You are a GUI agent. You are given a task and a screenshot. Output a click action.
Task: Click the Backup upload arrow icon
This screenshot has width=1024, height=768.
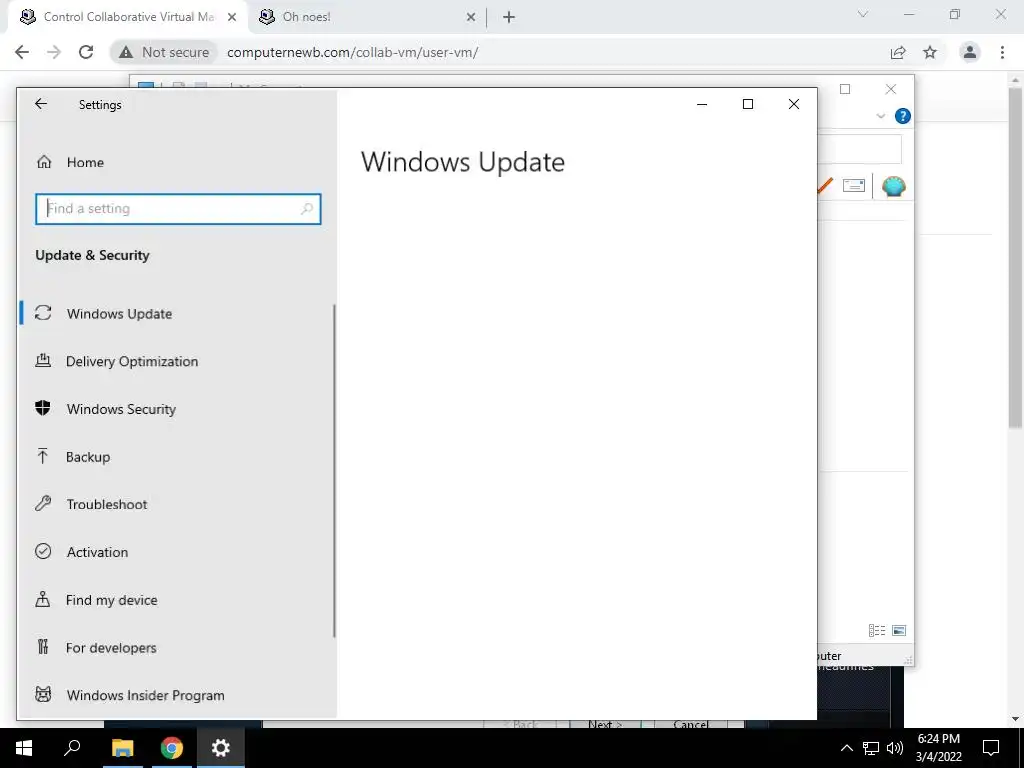(43, 456)
